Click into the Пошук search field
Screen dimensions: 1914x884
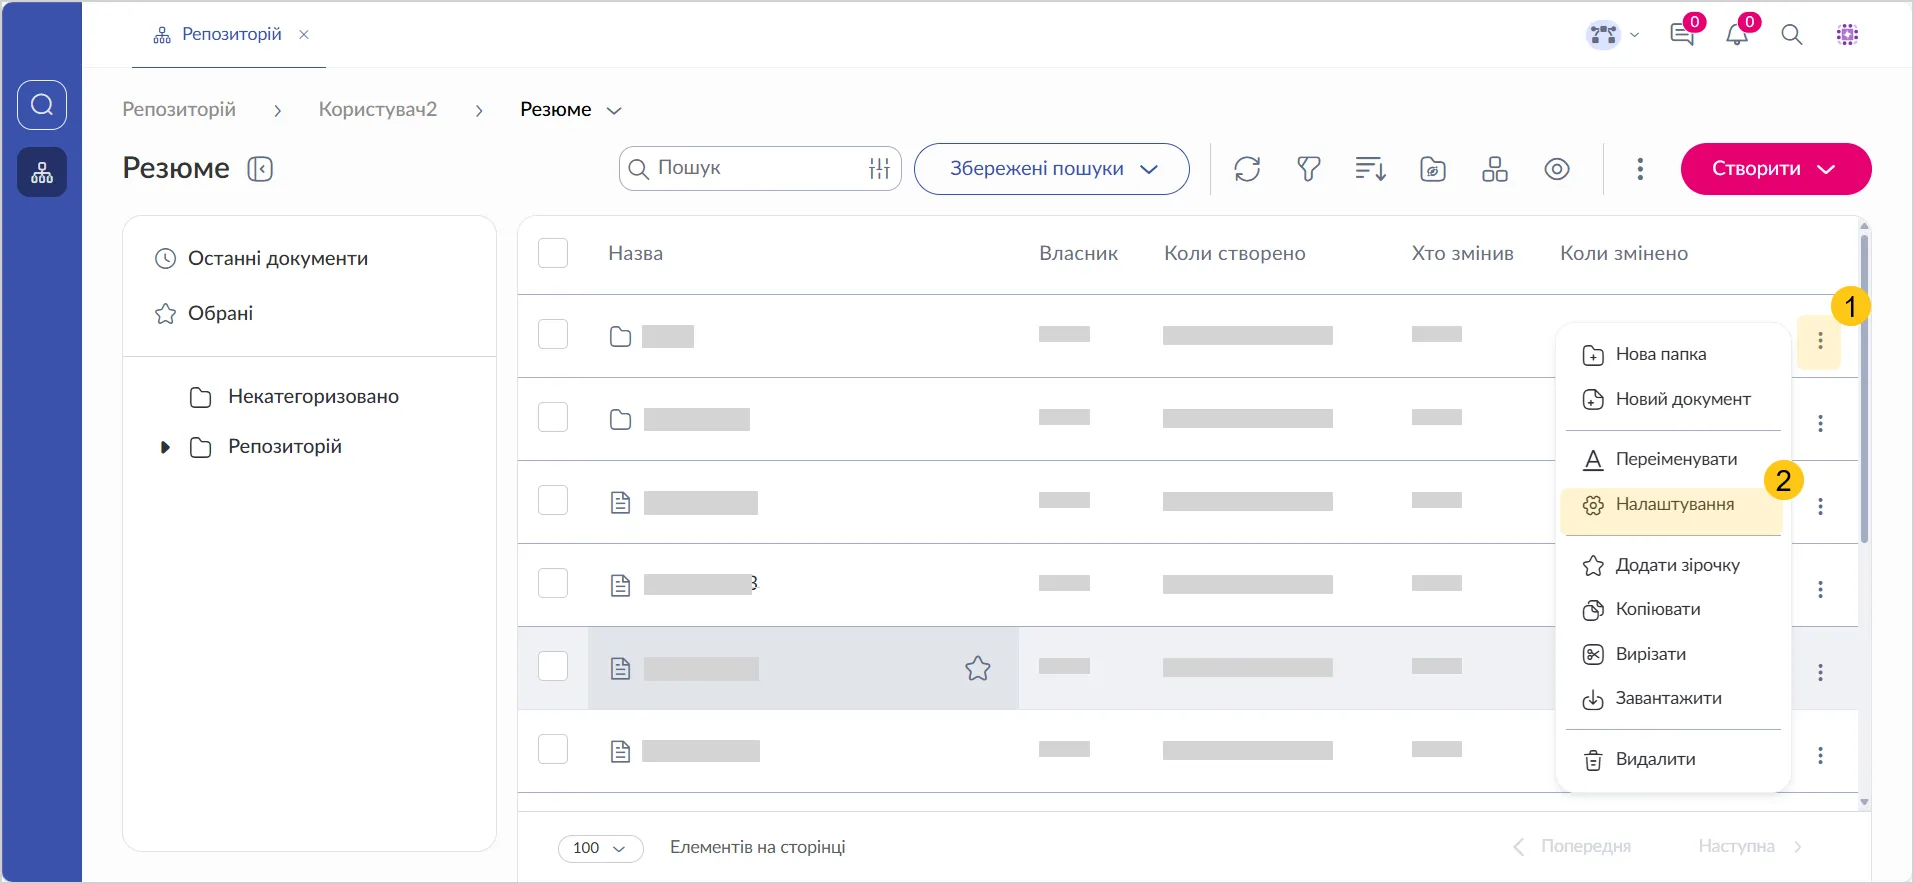click(x=755, y=168)
